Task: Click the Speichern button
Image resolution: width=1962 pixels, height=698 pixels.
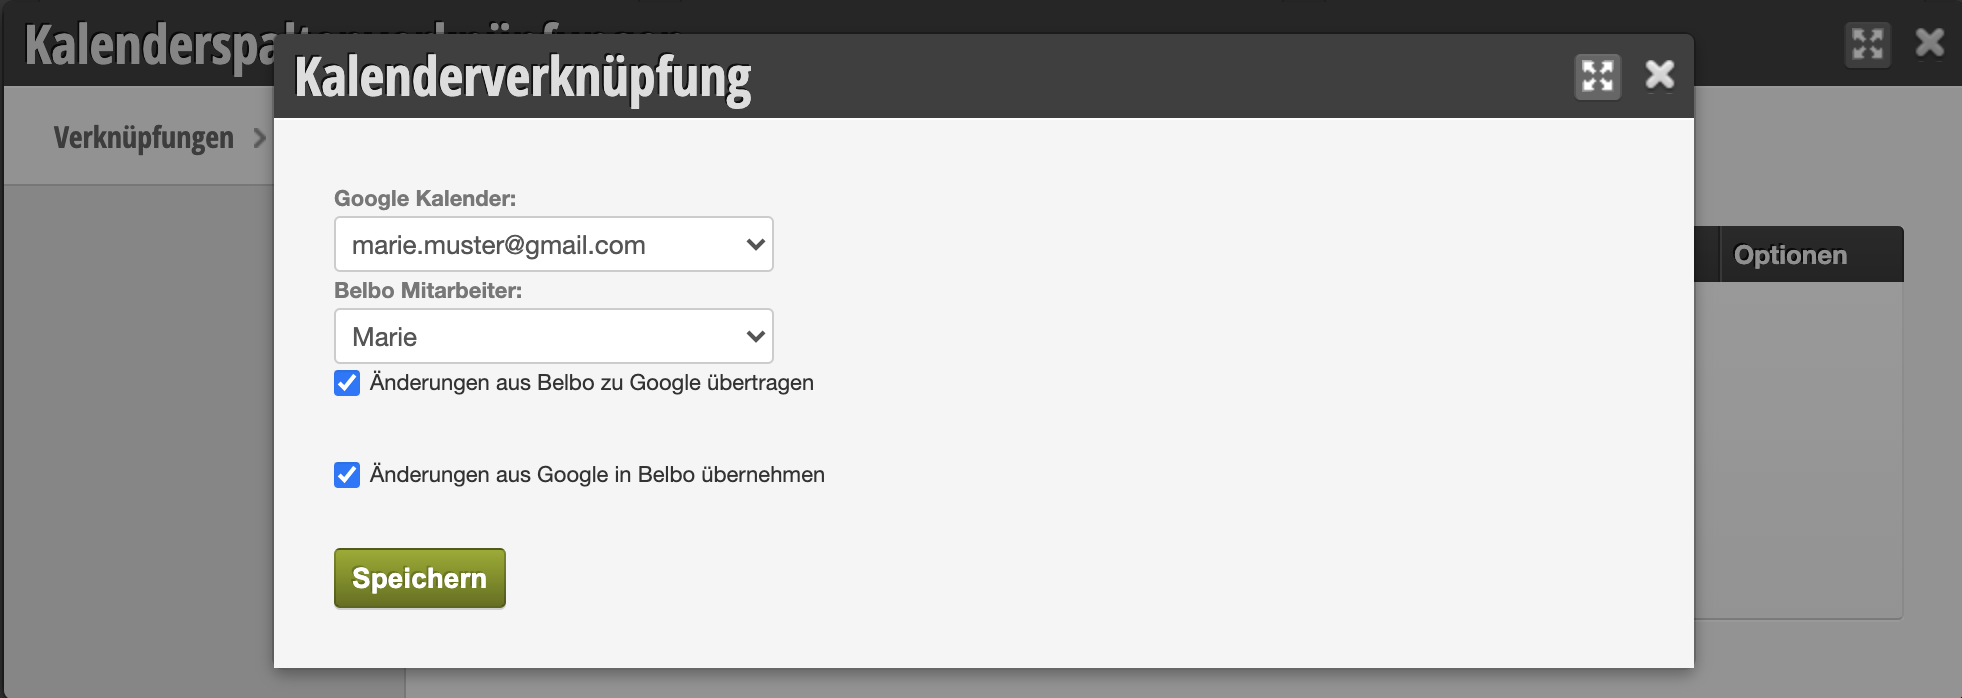Action: (x=420, y=578)
